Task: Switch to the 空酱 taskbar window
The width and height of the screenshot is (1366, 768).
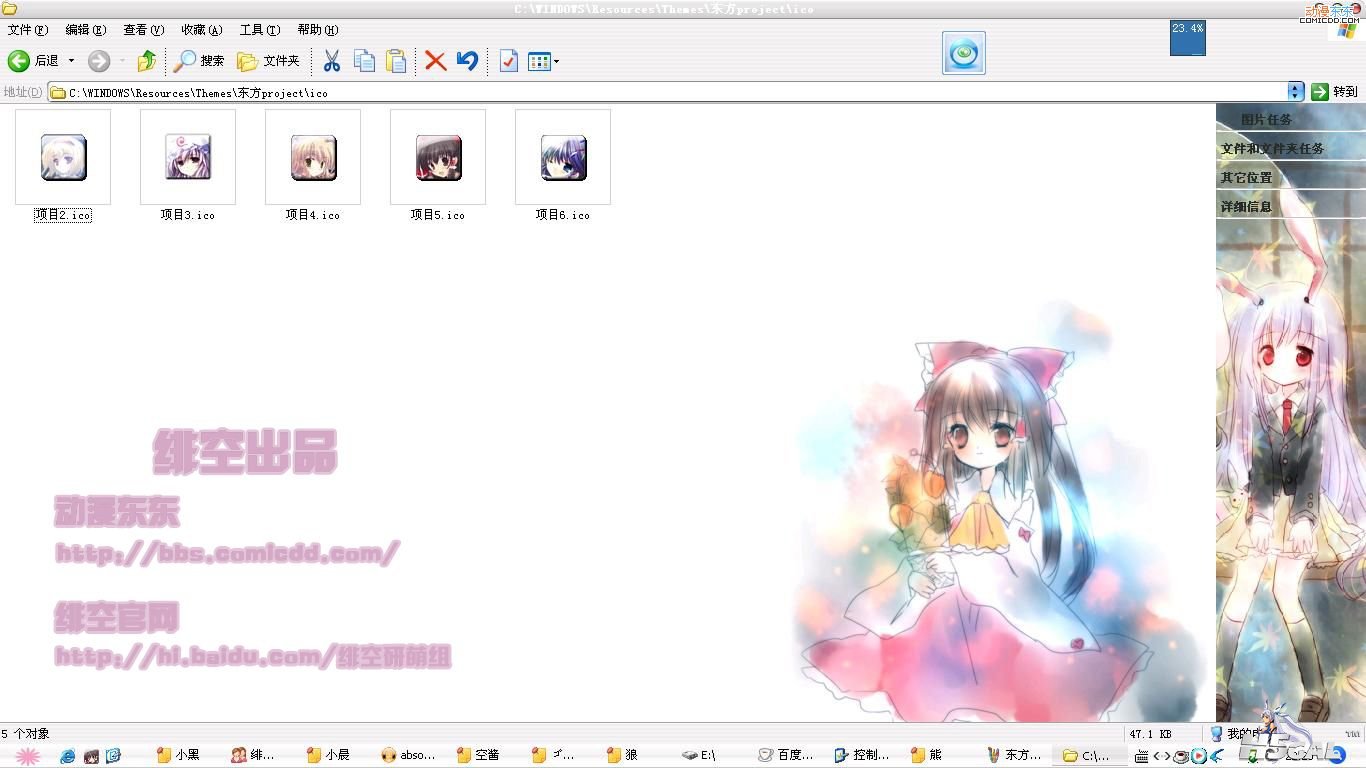Action: point(488,755)
